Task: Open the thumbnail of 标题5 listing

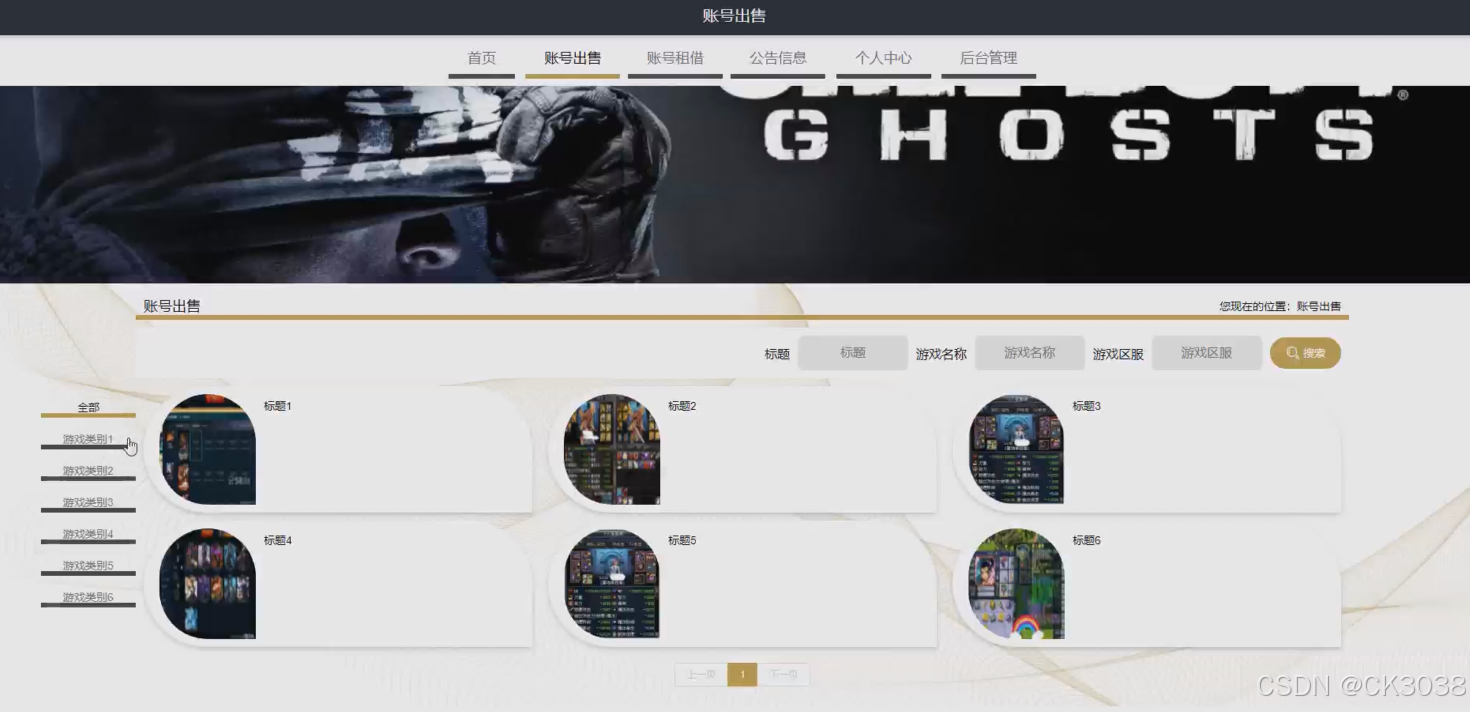Action: pyautogui.click(x=612, y=584)
